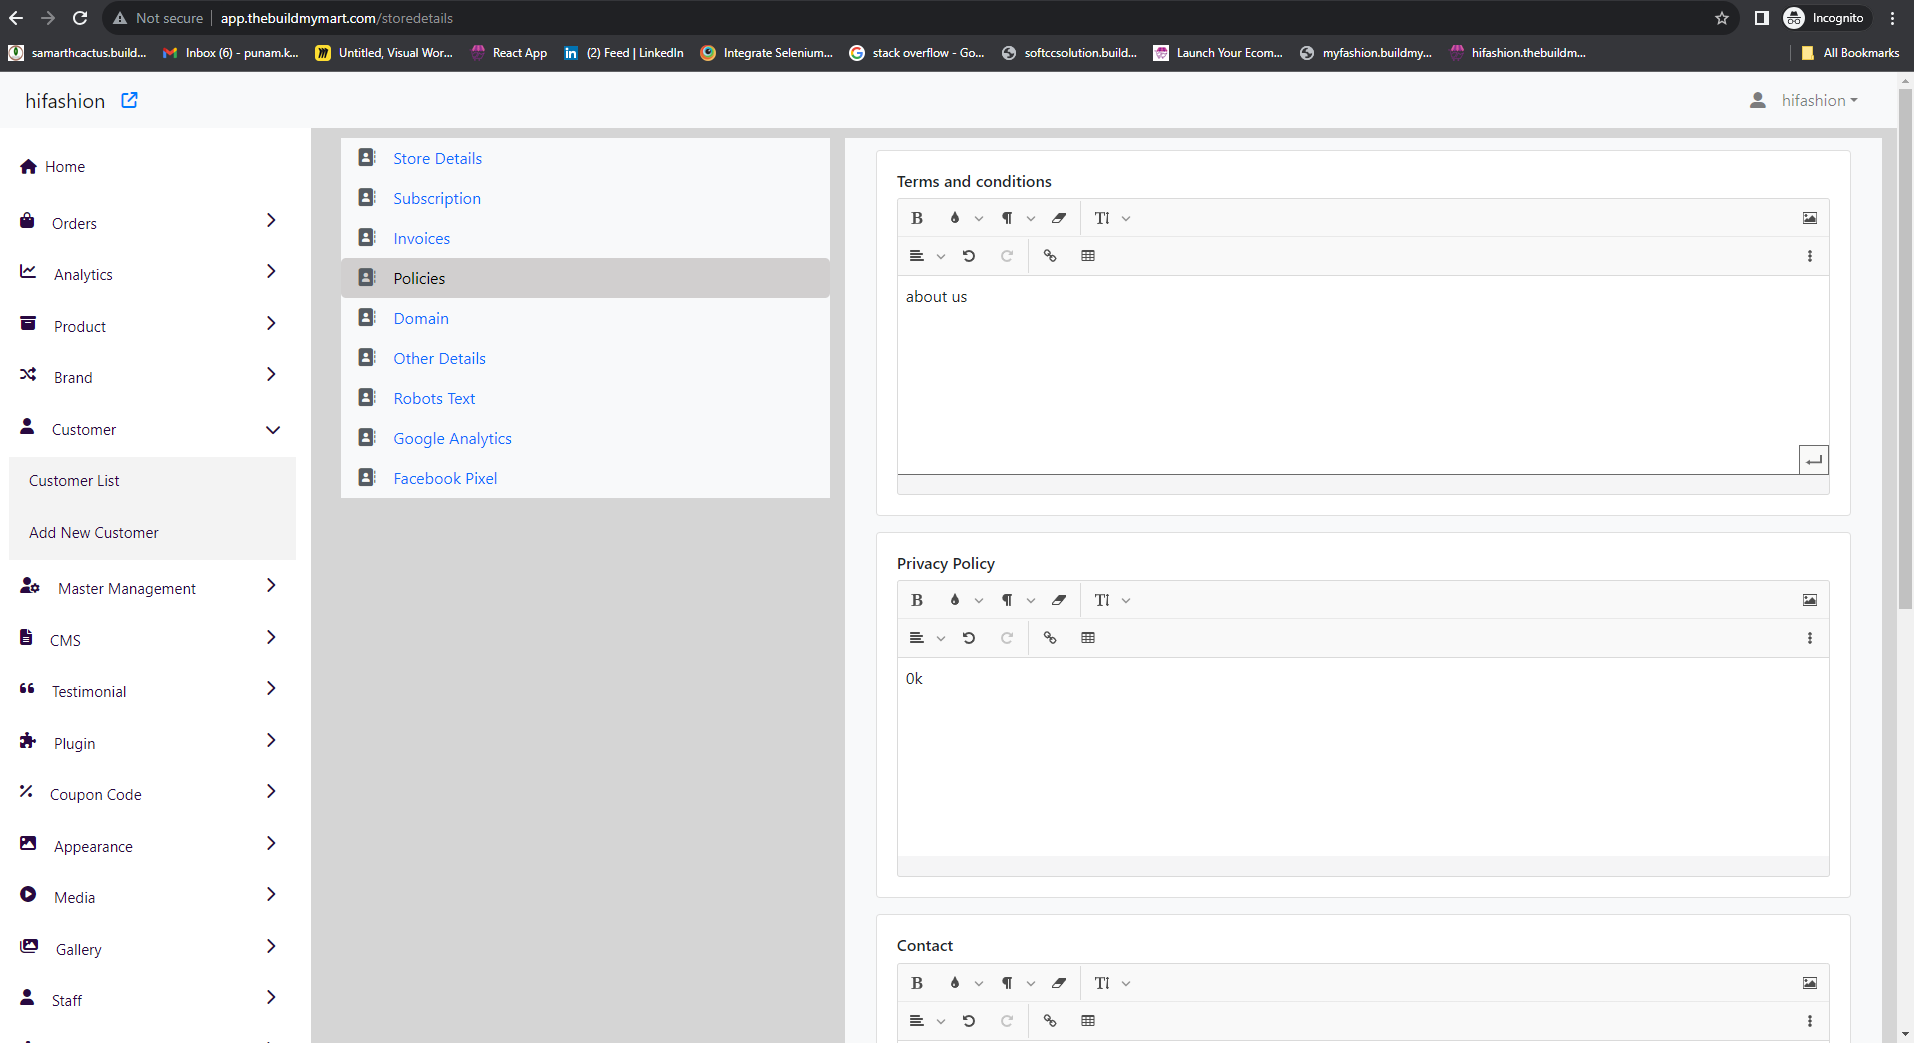Click into Privacy Policy text area
The height and width of the screenshot is (1043, 1914).
coord(1362,757)
